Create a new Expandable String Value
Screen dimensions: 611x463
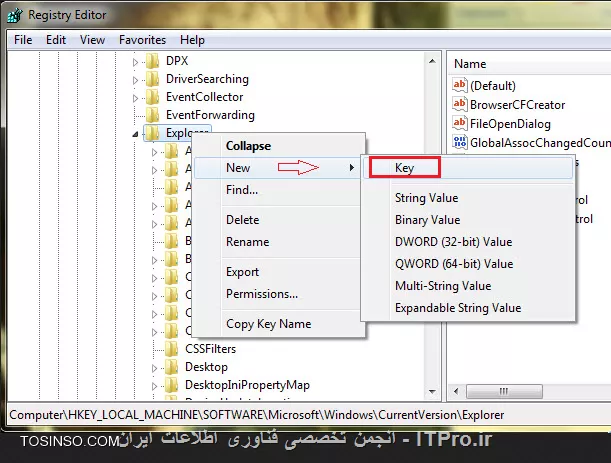click(468, 308)
